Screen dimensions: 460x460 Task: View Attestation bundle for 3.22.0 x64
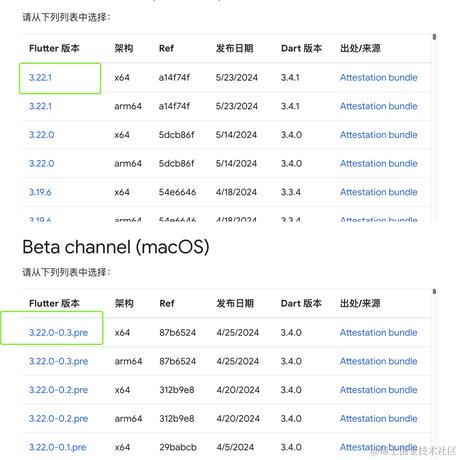tap(379, 135)
